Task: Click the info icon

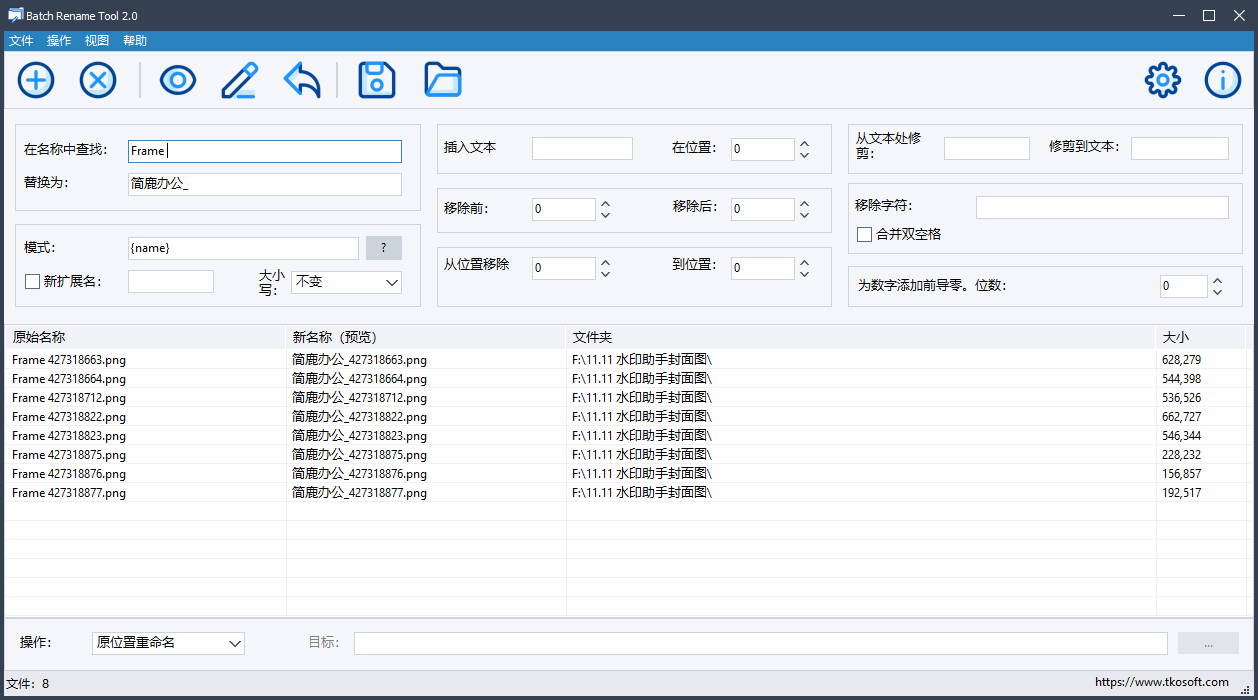Action: pyautogui.click(x=1223, y=80)
